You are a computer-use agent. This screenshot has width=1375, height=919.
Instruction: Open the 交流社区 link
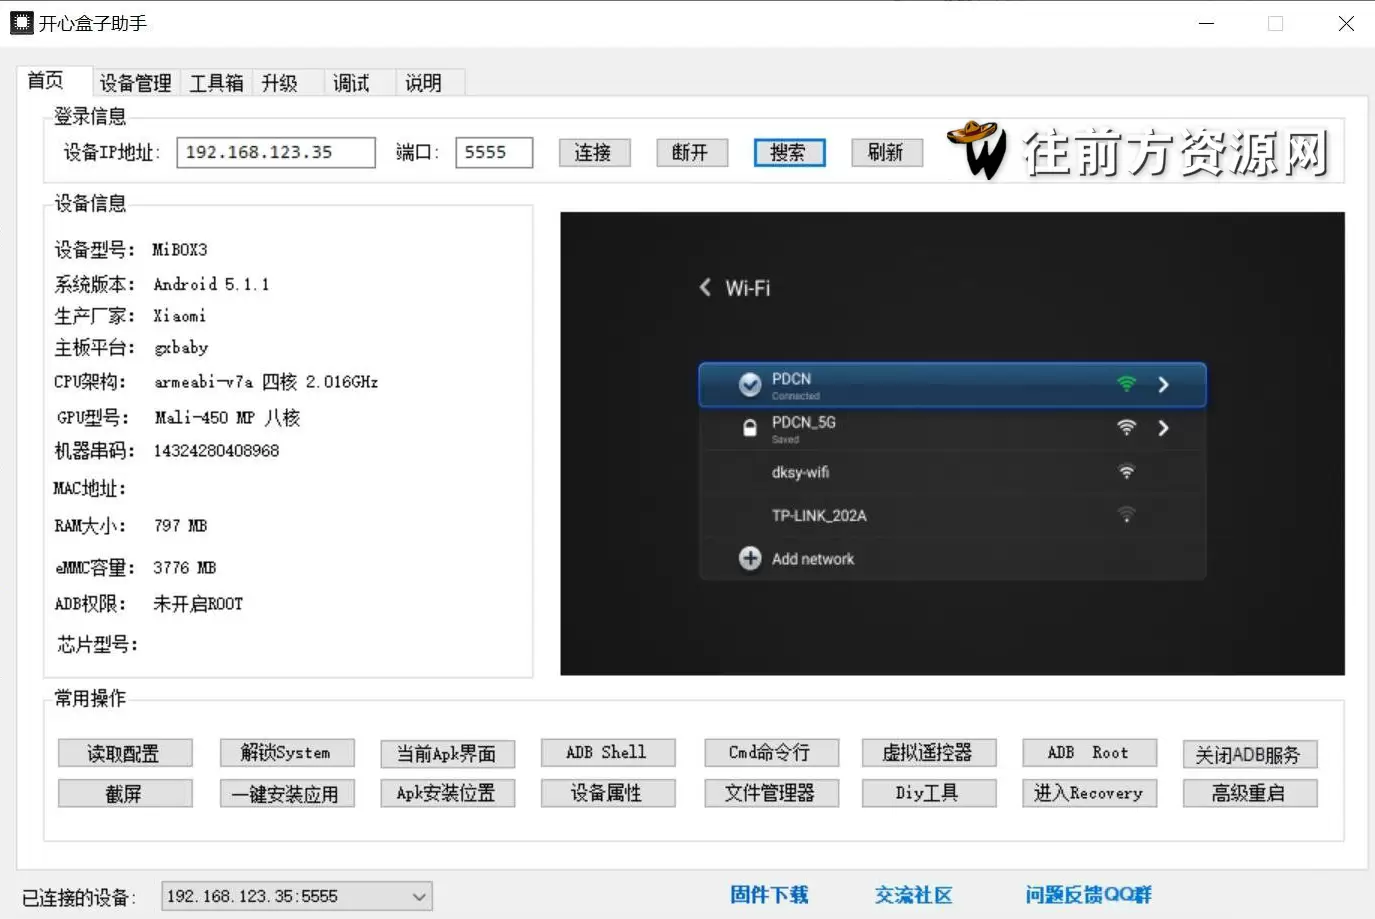pyautogui.click(x=914, y=895)
